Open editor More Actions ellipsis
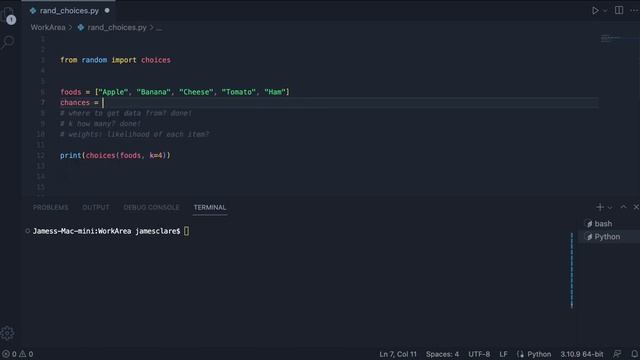 634,11
